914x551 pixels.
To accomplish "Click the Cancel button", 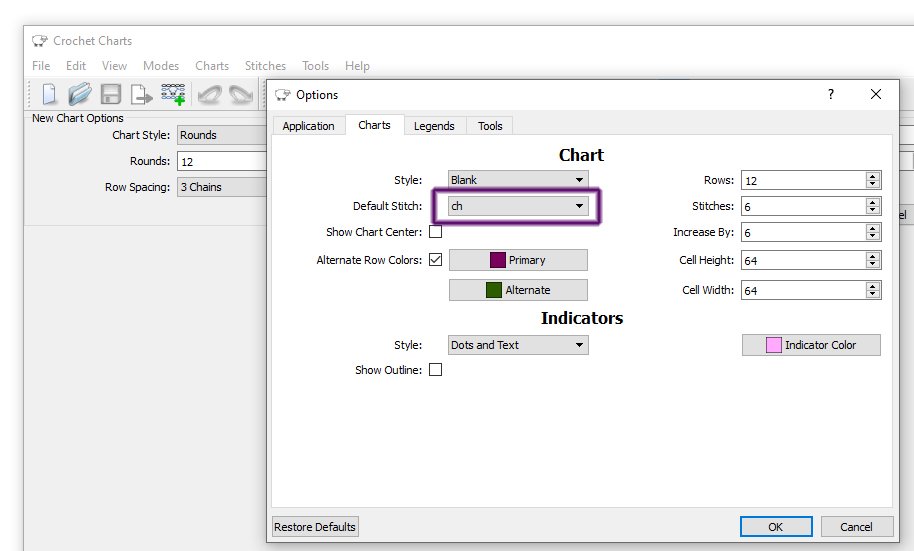I will click(x=856, y=527).
